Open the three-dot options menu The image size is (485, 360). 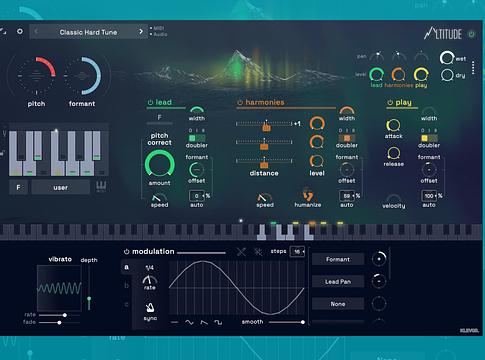coord(473,68)
